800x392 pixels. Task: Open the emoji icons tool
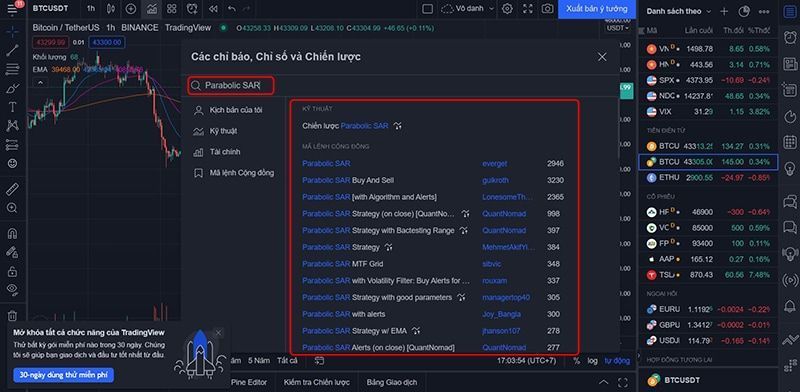coord(12,163)
